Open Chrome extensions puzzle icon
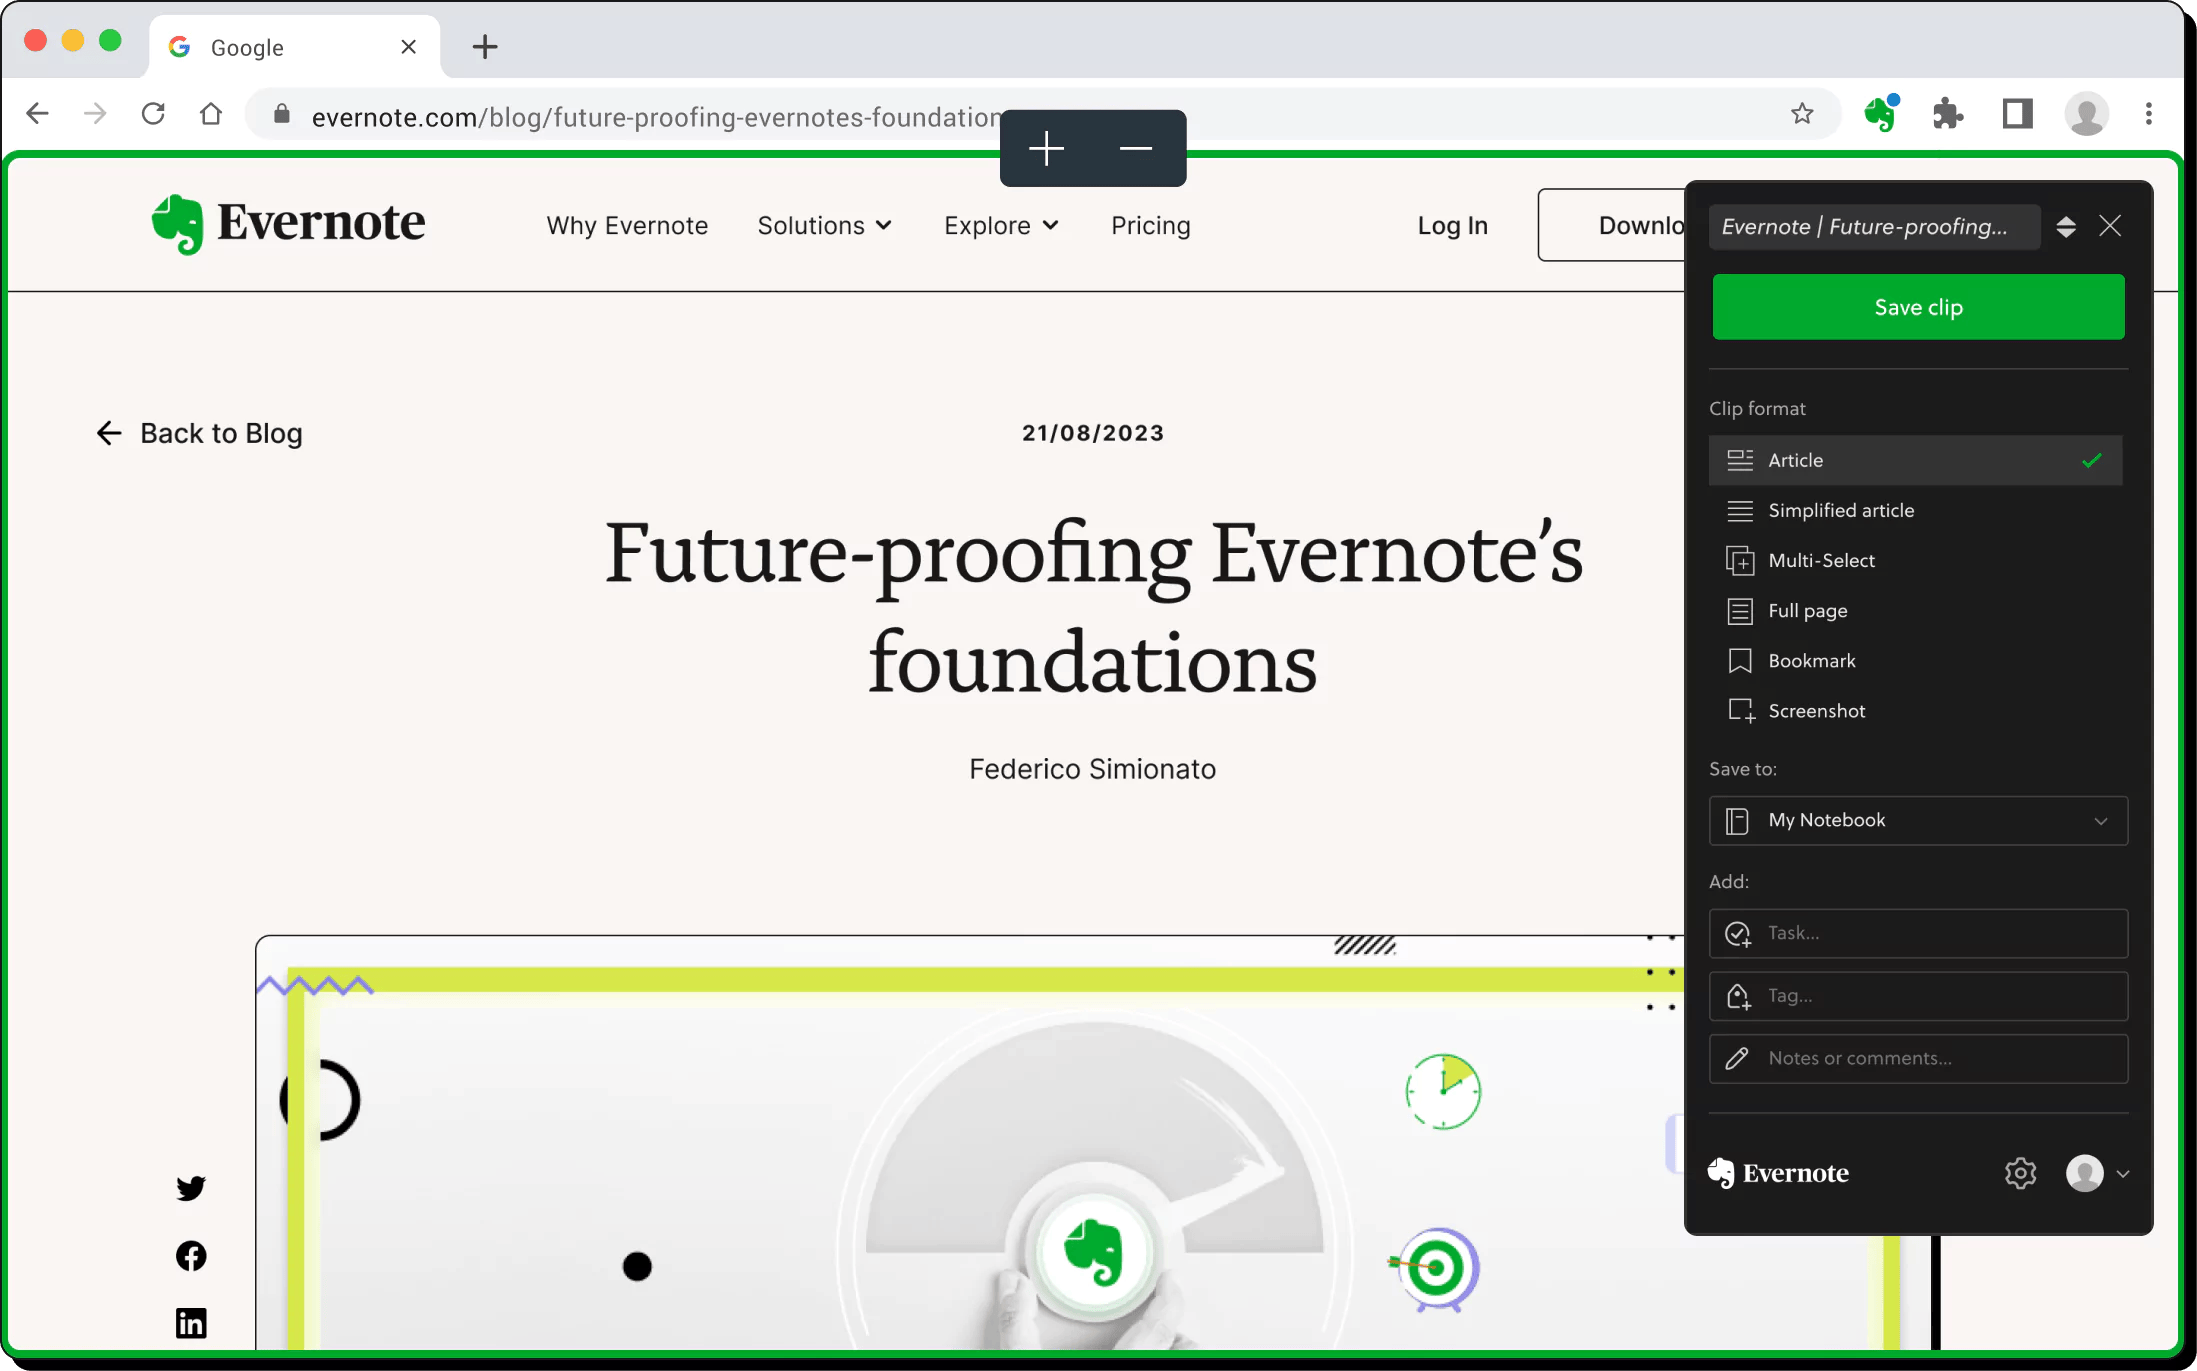Screen dimensions: 2197x1371 pos(1948,114)
